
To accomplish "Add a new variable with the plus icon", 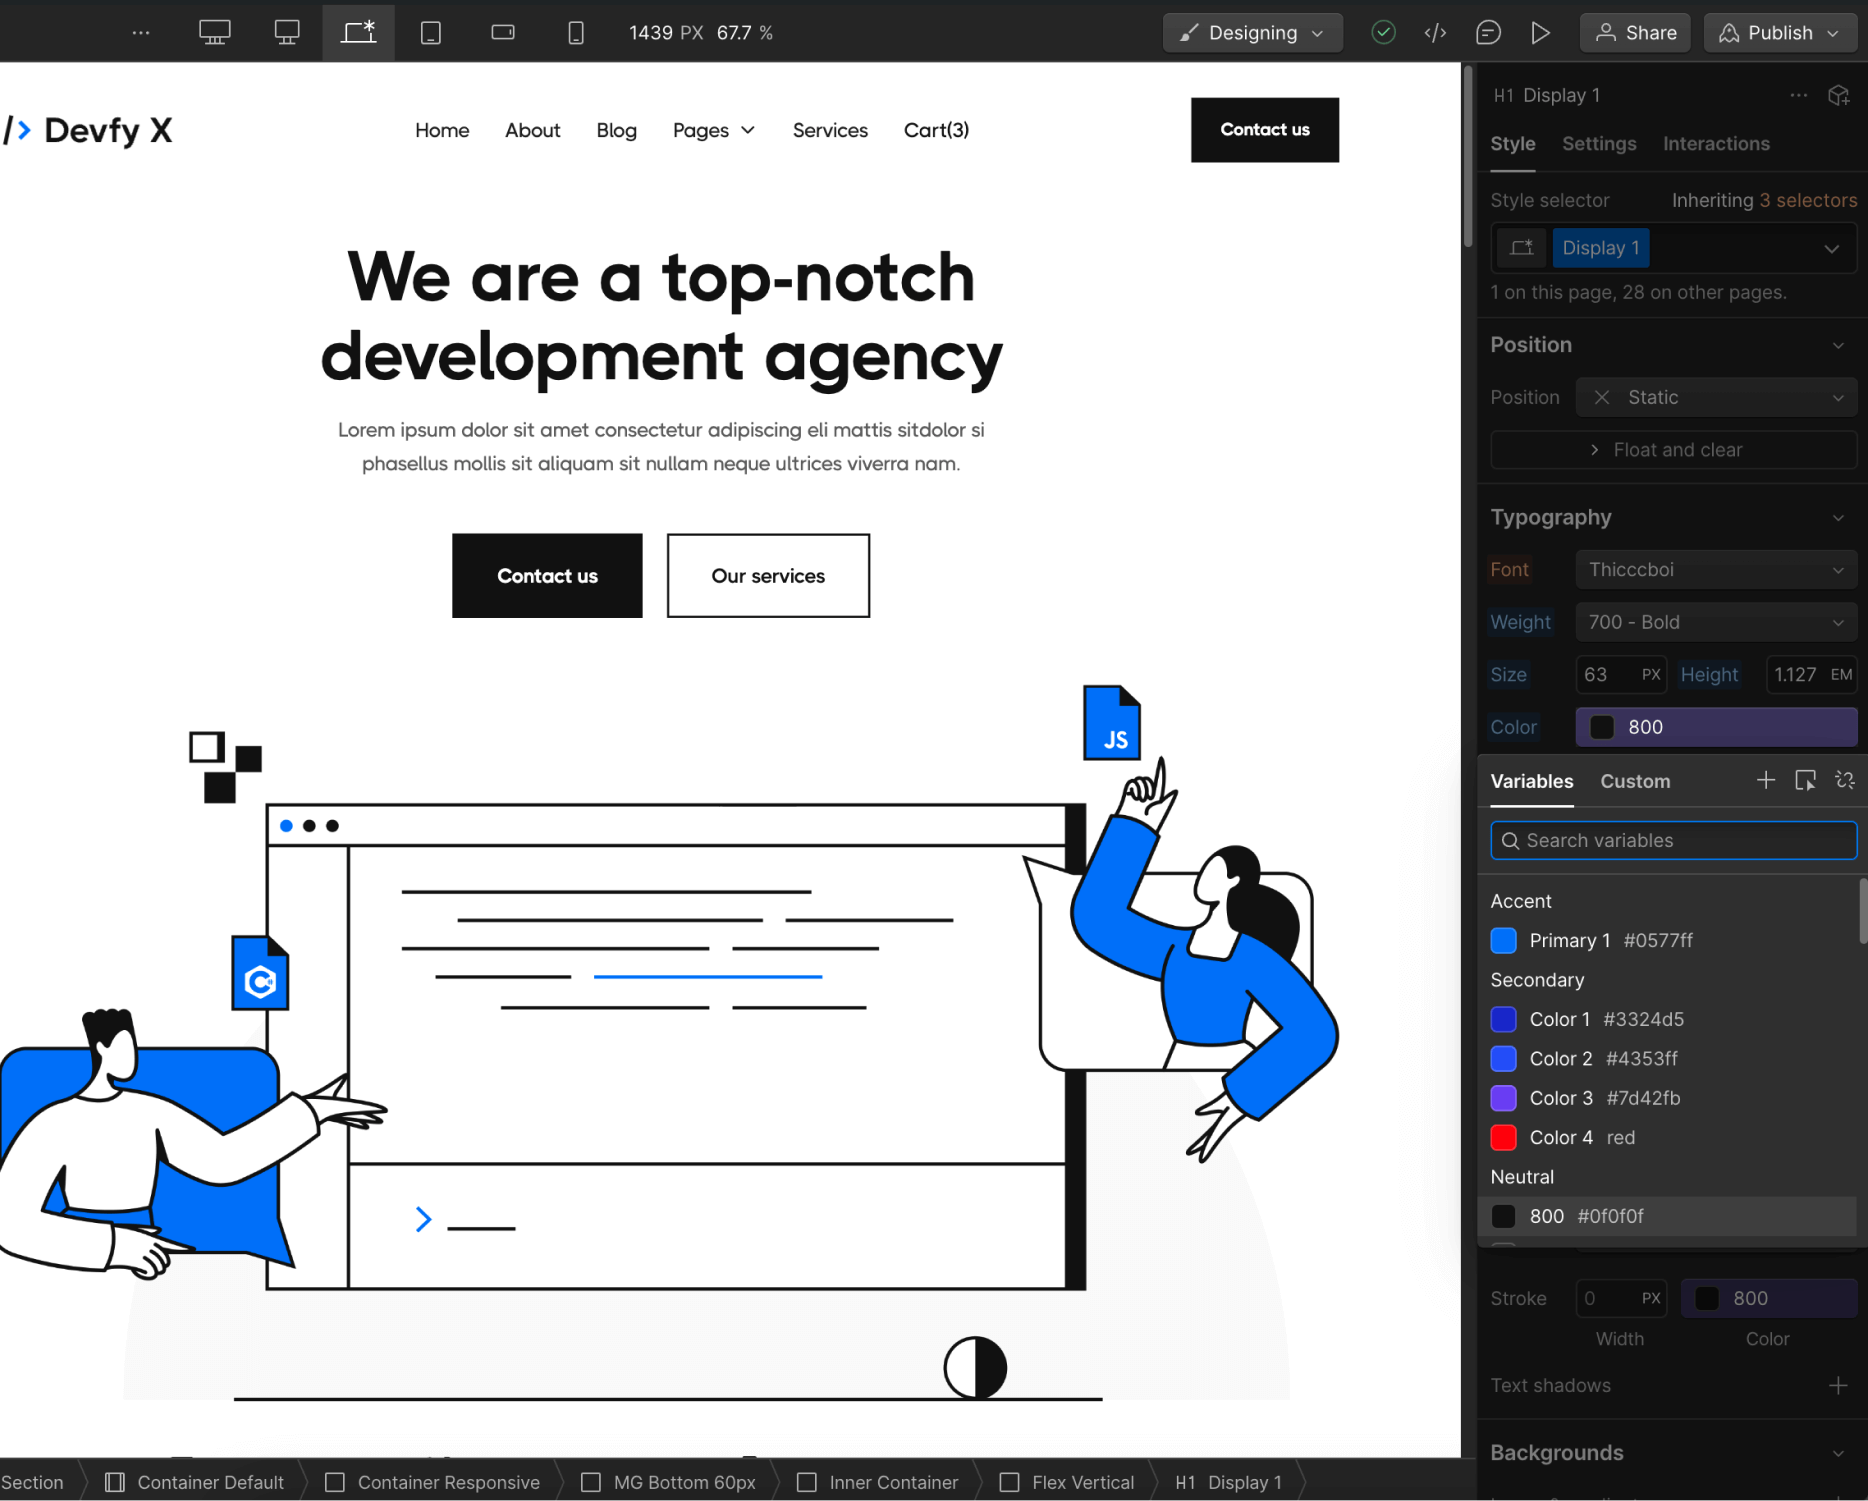I will click(x=1766, y=780).
